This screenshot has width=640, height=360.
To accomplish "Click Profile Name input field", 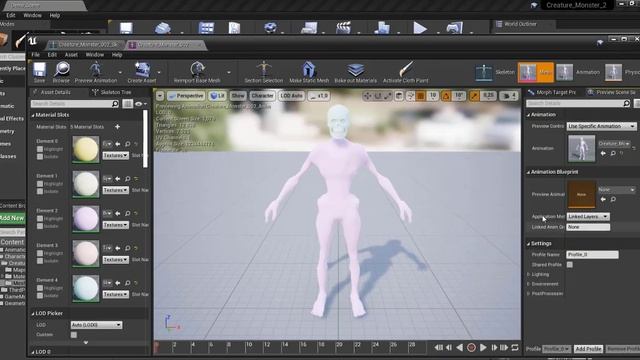I will pyautogui.click(x=592, y=254).
